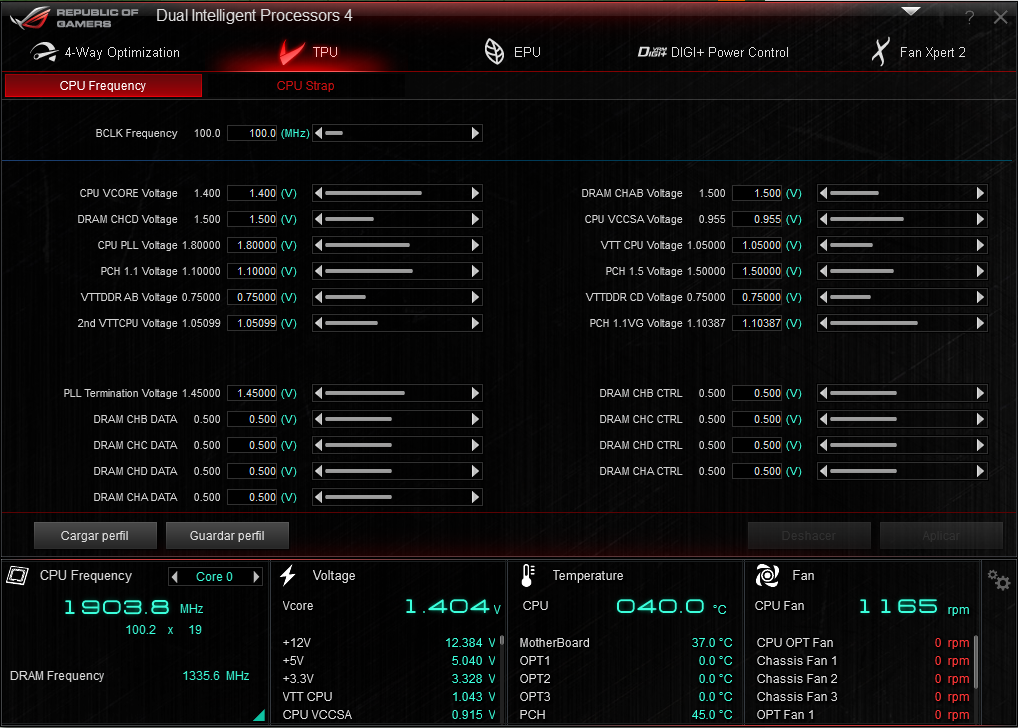The height and width of the screenshot is (728, 1018).
Task: Click the DRAM CHCD Voltage slider
Action: coord(397,220)
